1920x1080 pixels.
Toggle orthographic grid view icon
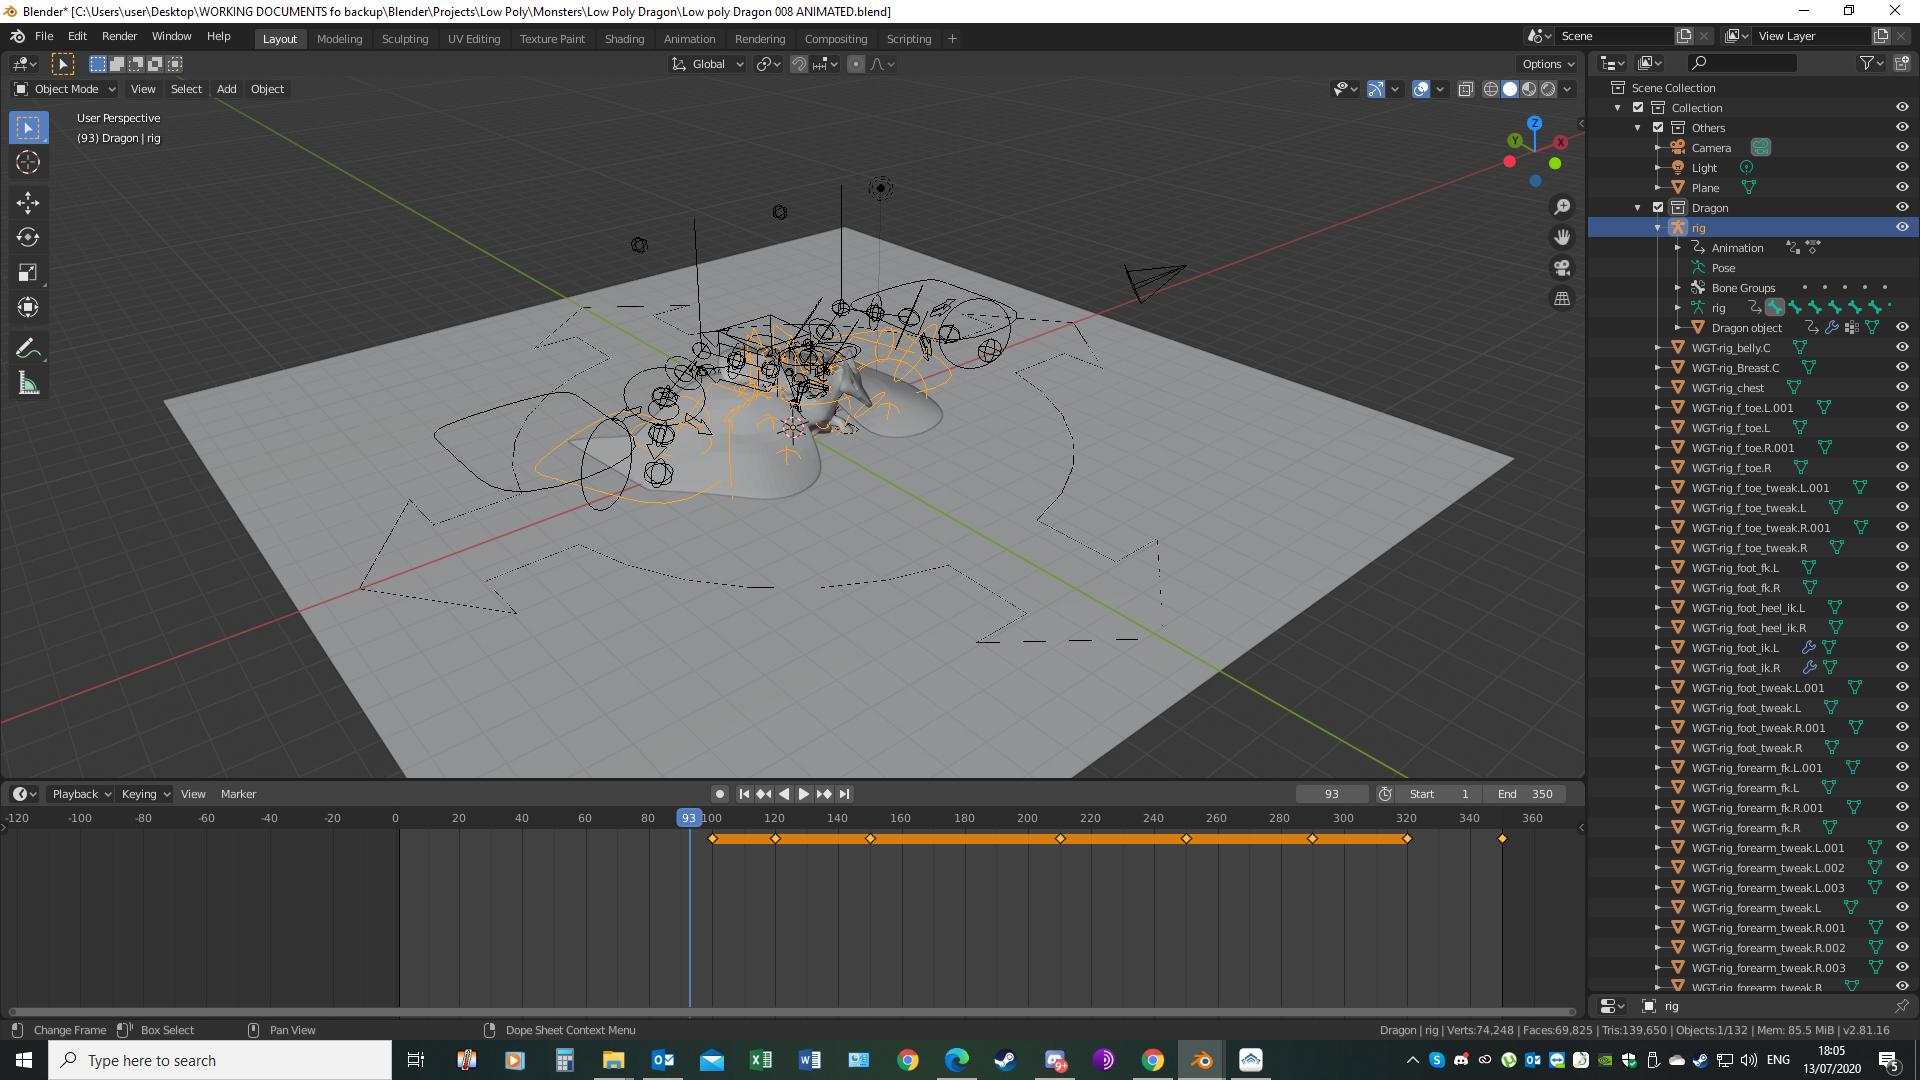tap(1562, 299)
